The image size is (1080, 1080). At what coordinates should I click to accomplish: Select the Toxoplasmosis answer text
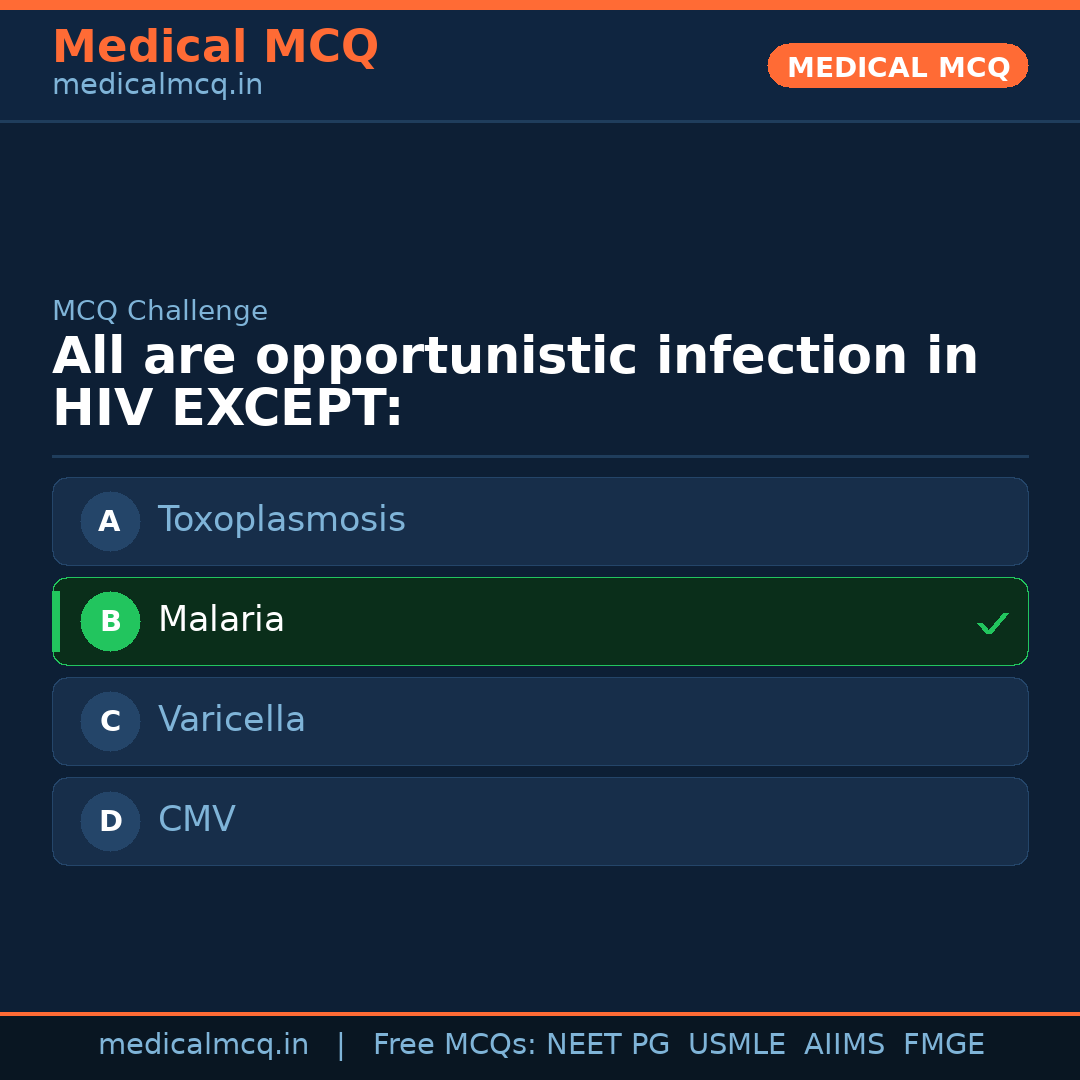(281, 520)
